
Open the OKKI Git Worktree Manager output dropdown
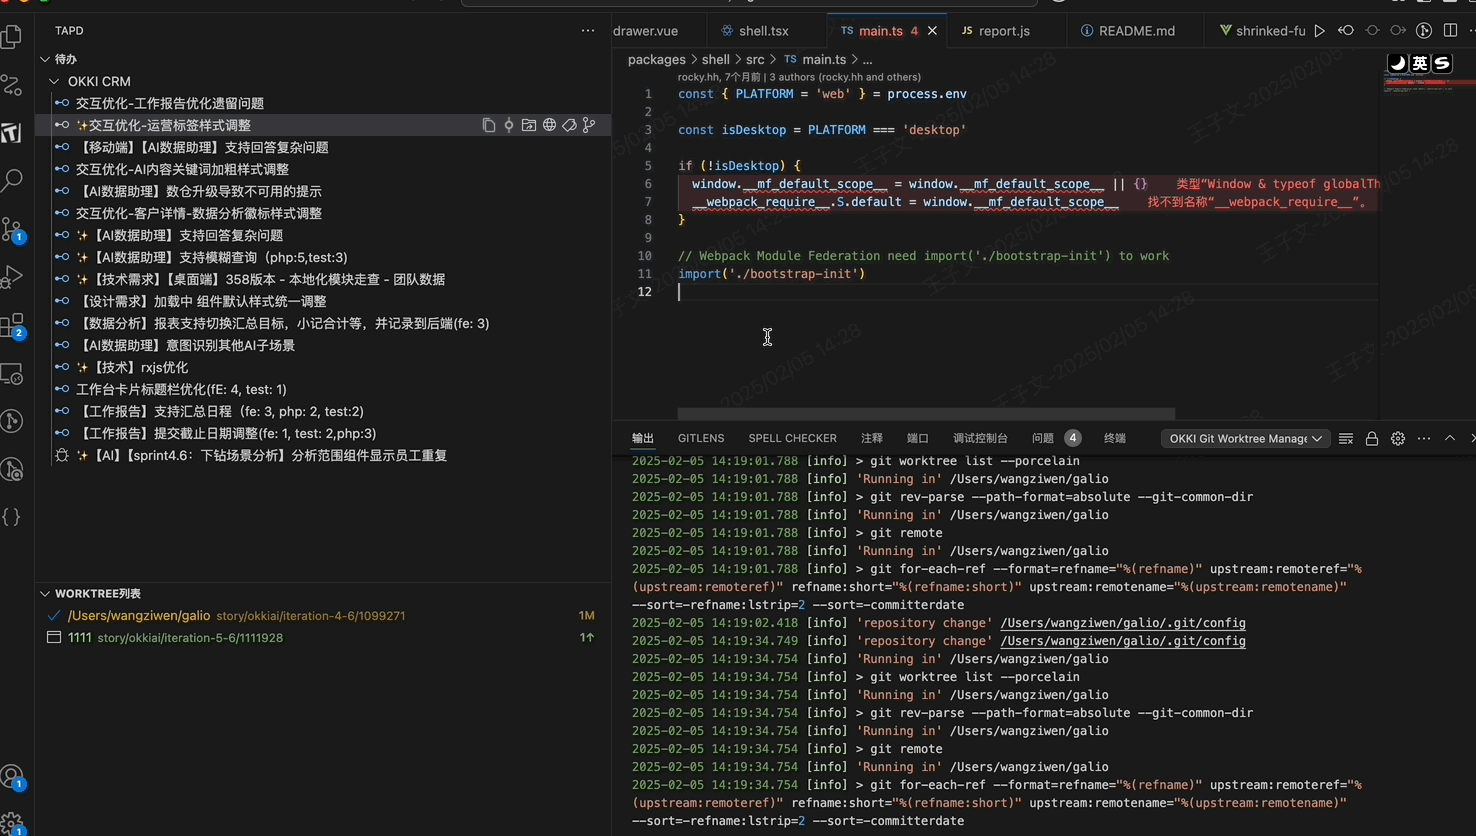1245,439
